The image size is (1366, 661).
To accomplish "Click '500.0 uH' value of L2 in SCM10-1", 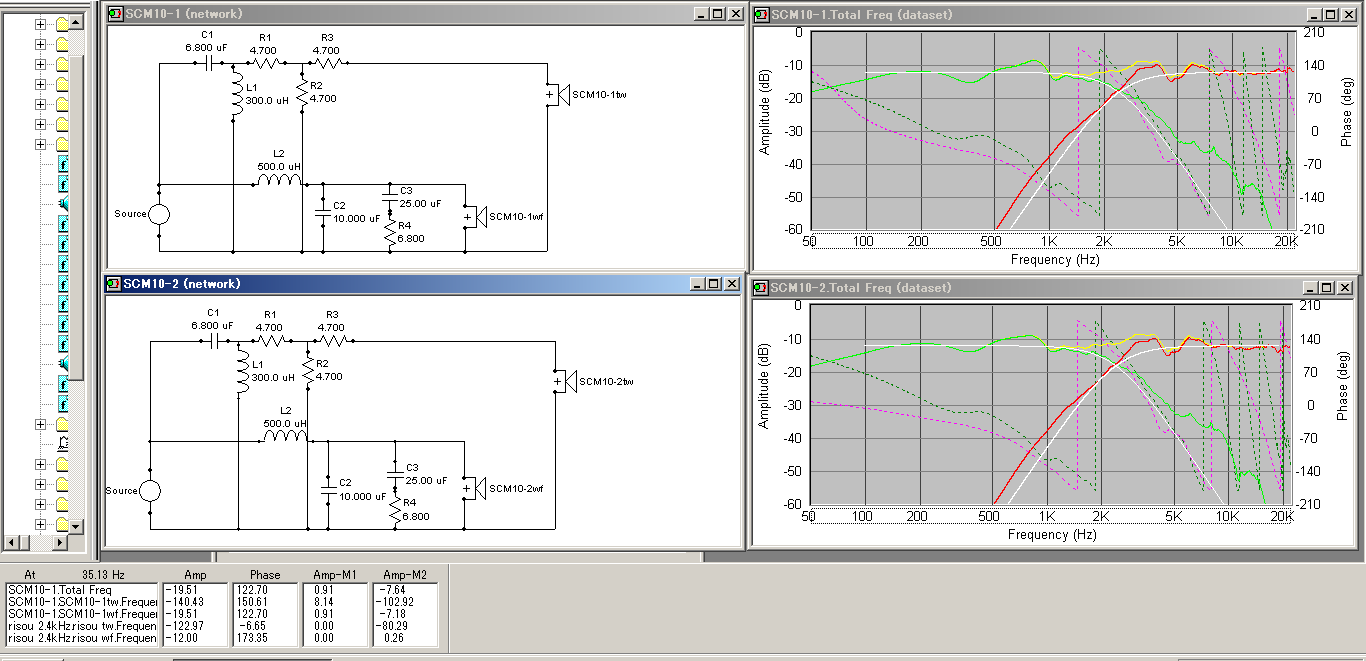I will click(279, 165).
